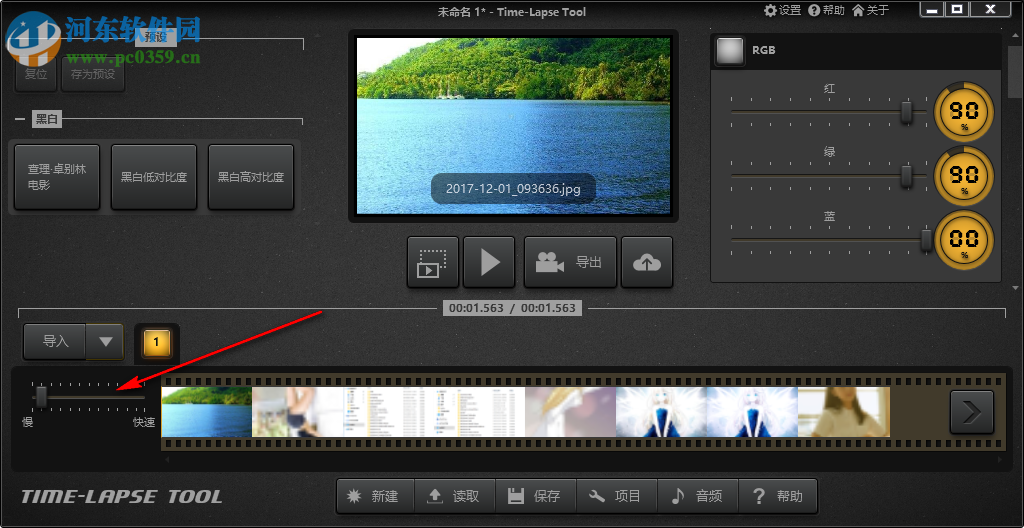Click the 导出 export video button
Screen dimensions: 1024x528
pos(570,262)
